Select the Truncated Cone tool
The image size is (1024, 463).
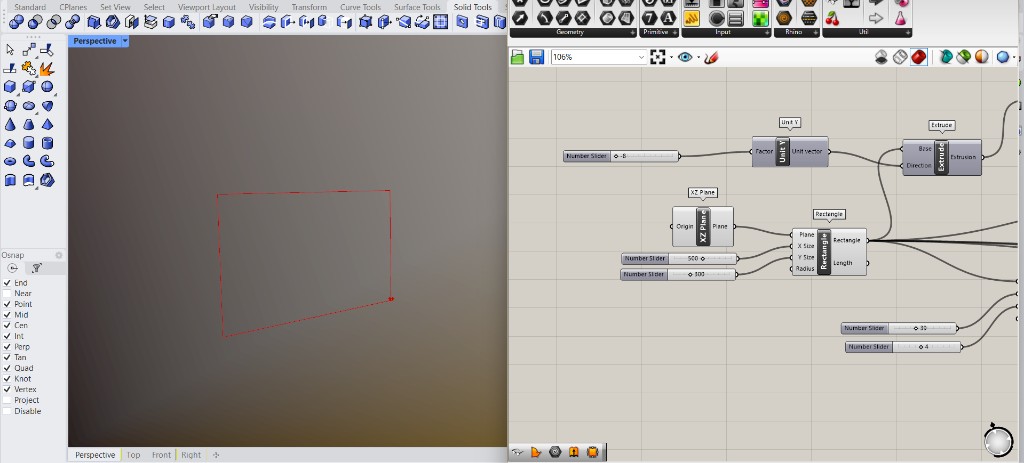coord(29,125)
